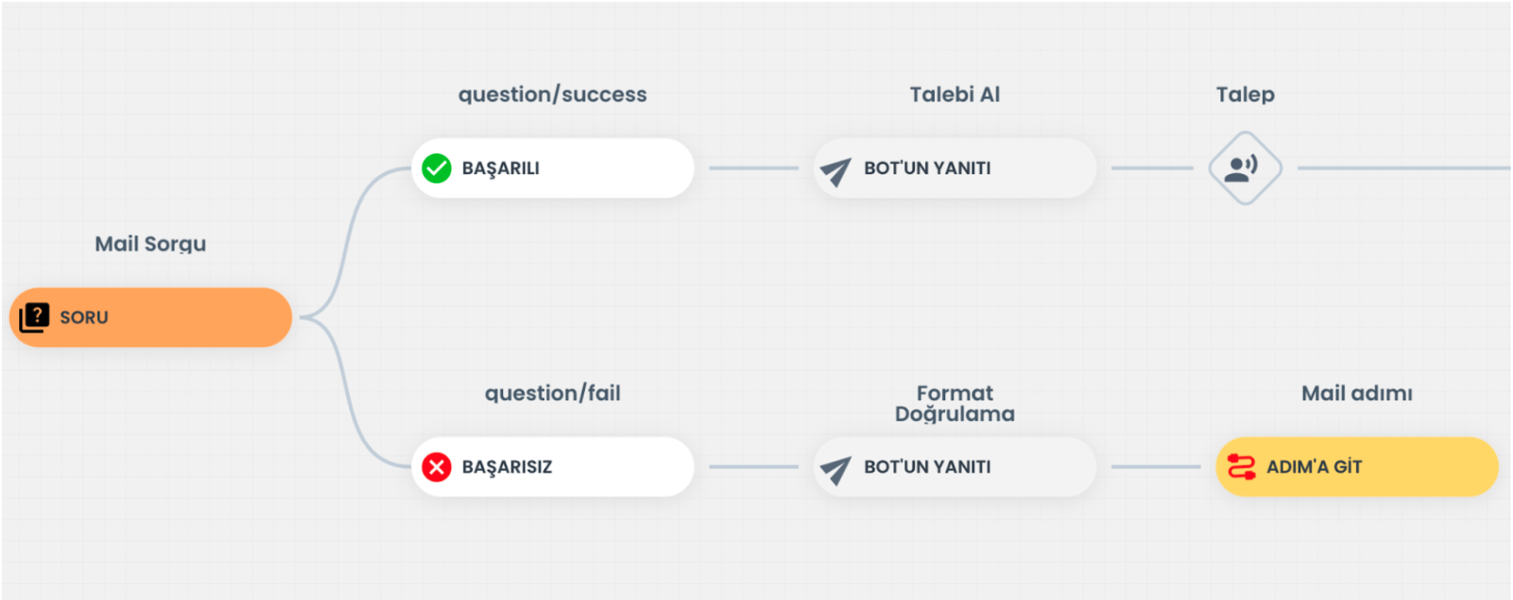The width and height of the screenshot is (1513, 600).
Task: Click the question mark icon in SORU node
Action: click(x=34, y=318)
